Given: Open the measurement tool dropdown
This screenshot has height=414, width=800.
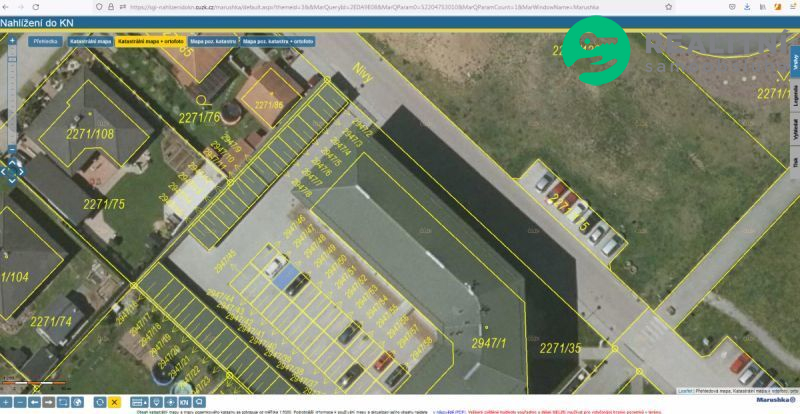Looking at the screenshot, I should coord(139,402).
